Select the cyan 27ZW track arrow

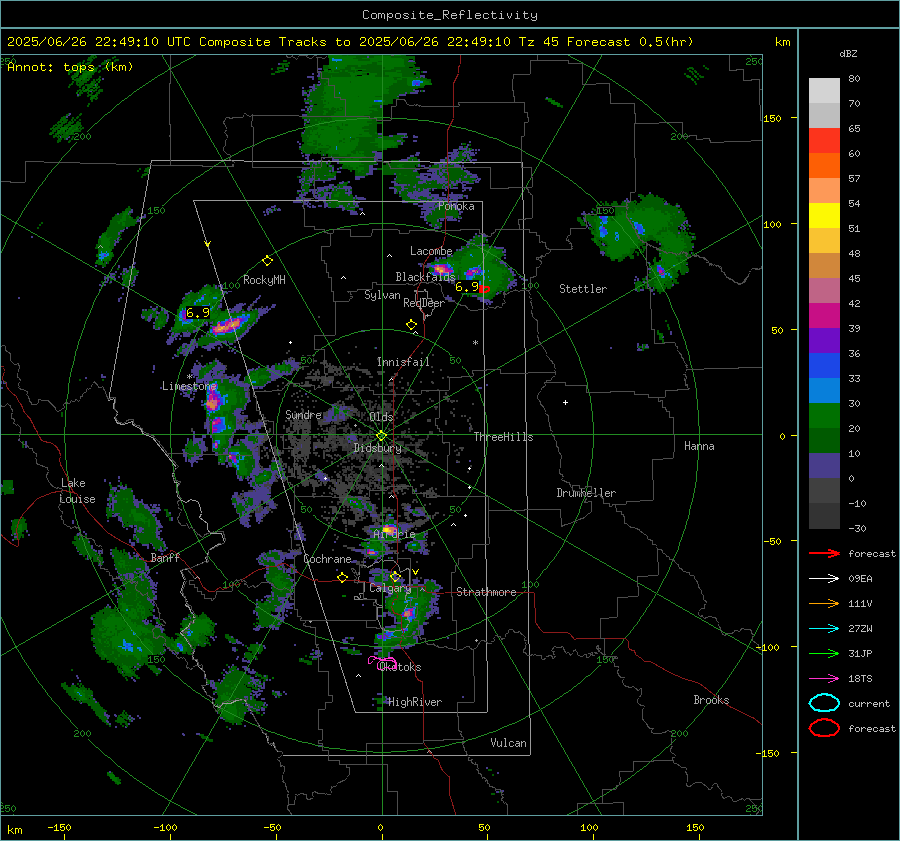tap(824, 629)
